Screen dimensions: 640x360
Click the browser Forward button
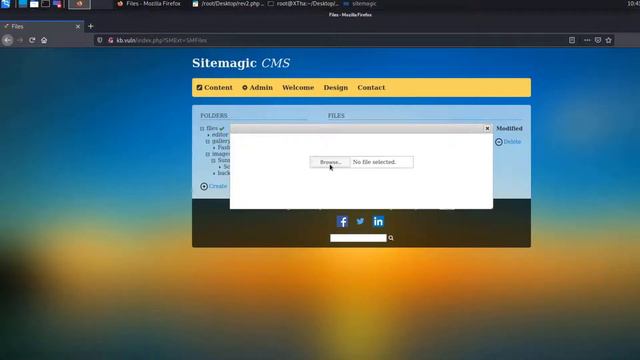pyautogui.click(x=20, y=40)
